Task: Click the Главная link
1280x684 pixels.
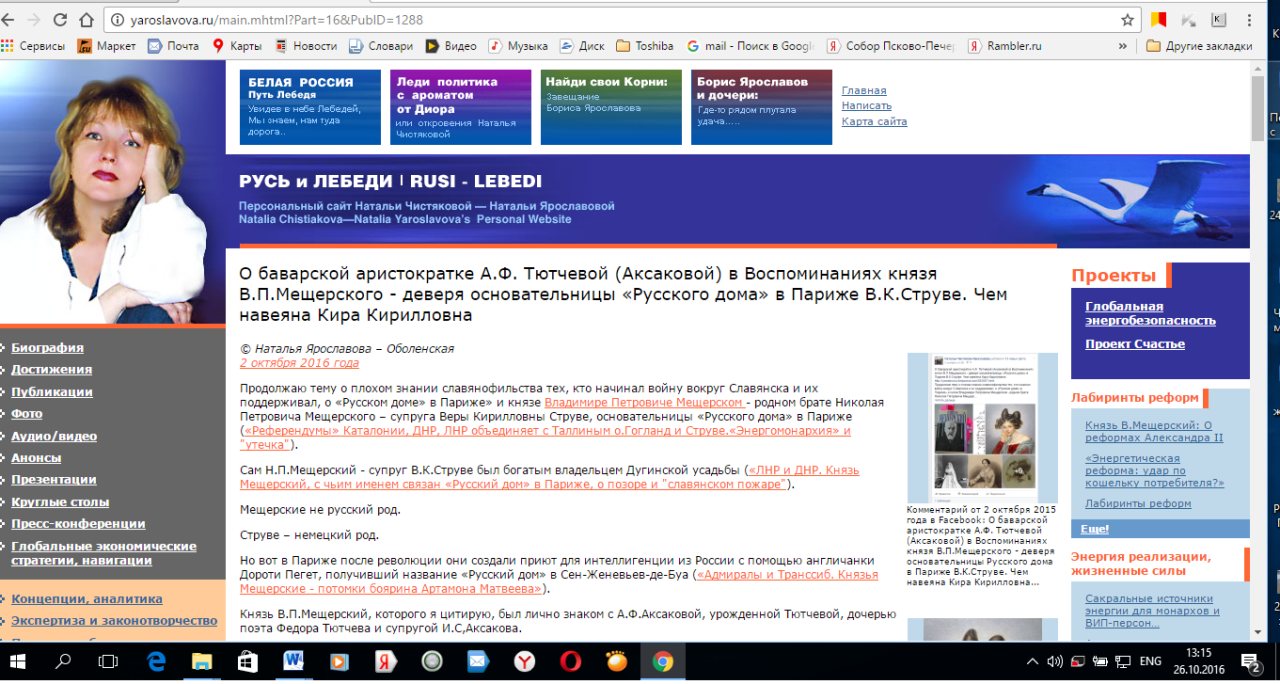Action: click(864, 90)
